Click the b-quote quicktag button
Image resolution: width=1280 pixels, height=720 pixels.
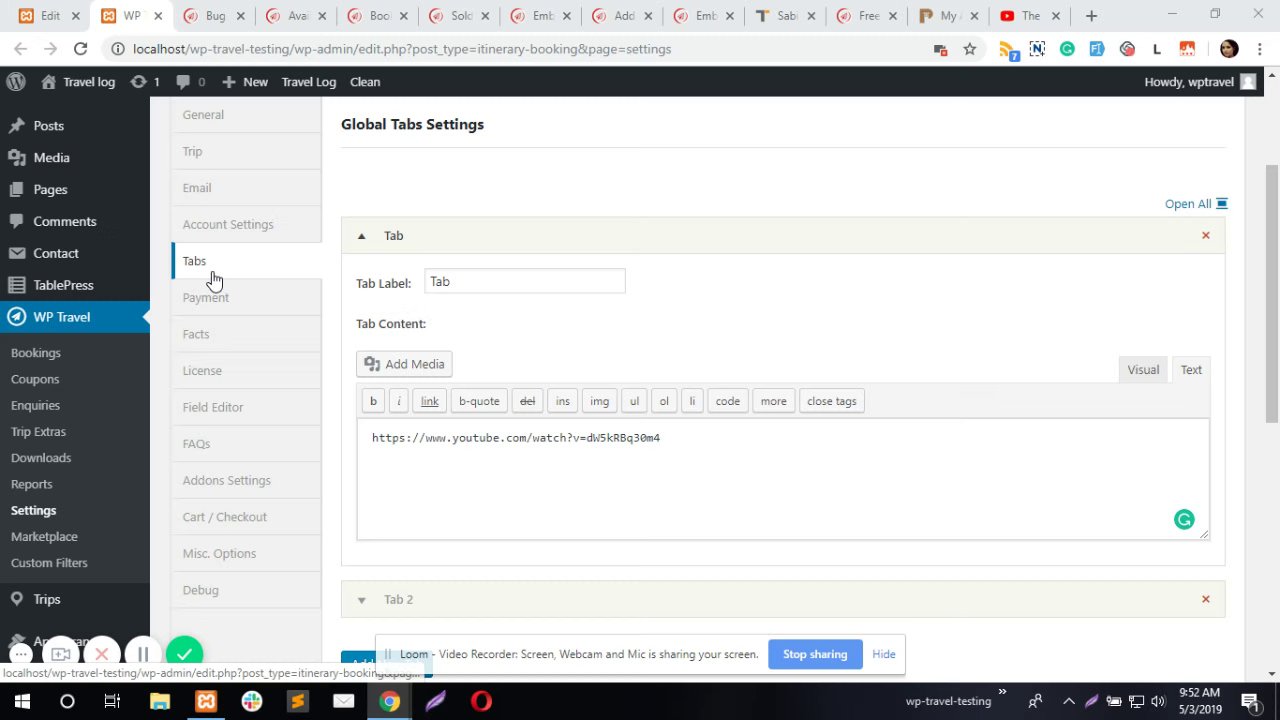pos(479,401)
